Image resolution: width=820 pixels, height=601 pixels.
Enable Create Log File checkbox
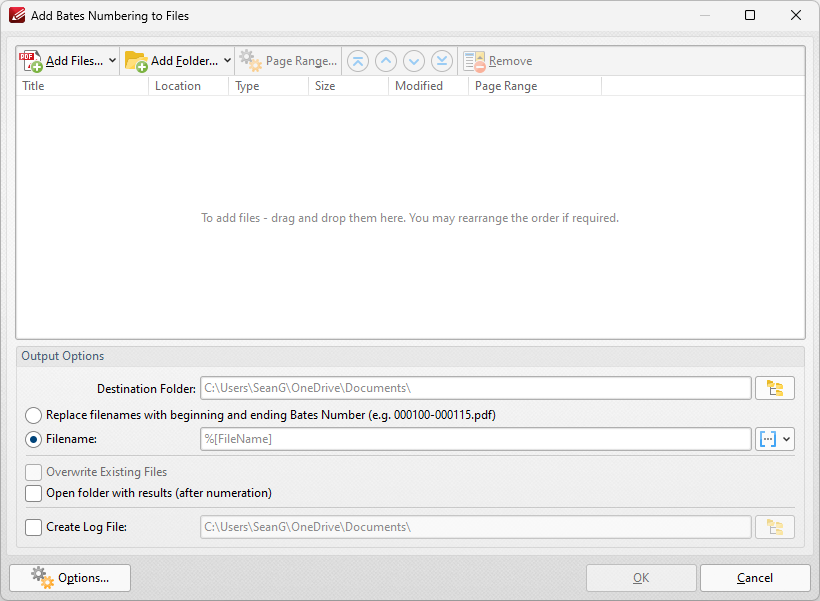coord(33,527)
